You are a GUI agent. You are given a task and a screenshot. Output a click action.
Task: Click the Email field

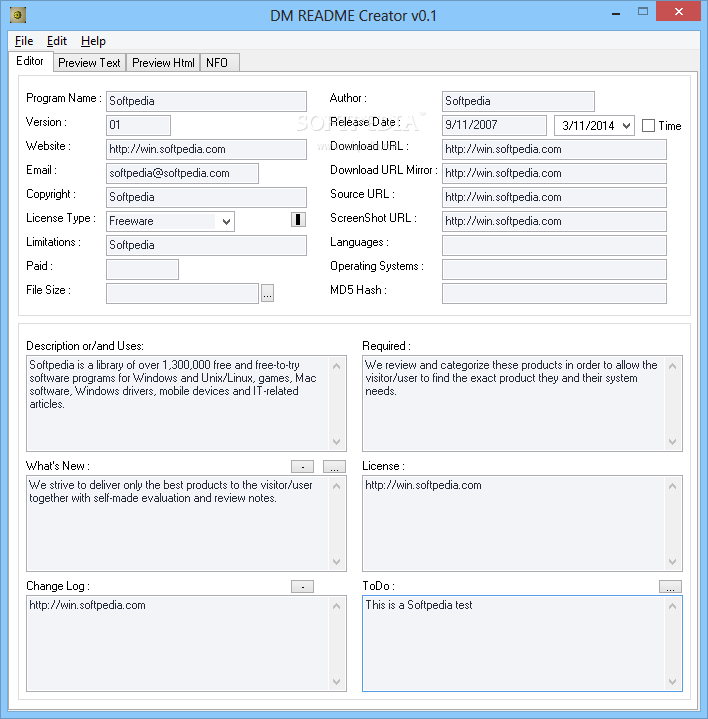coord(183,173)
